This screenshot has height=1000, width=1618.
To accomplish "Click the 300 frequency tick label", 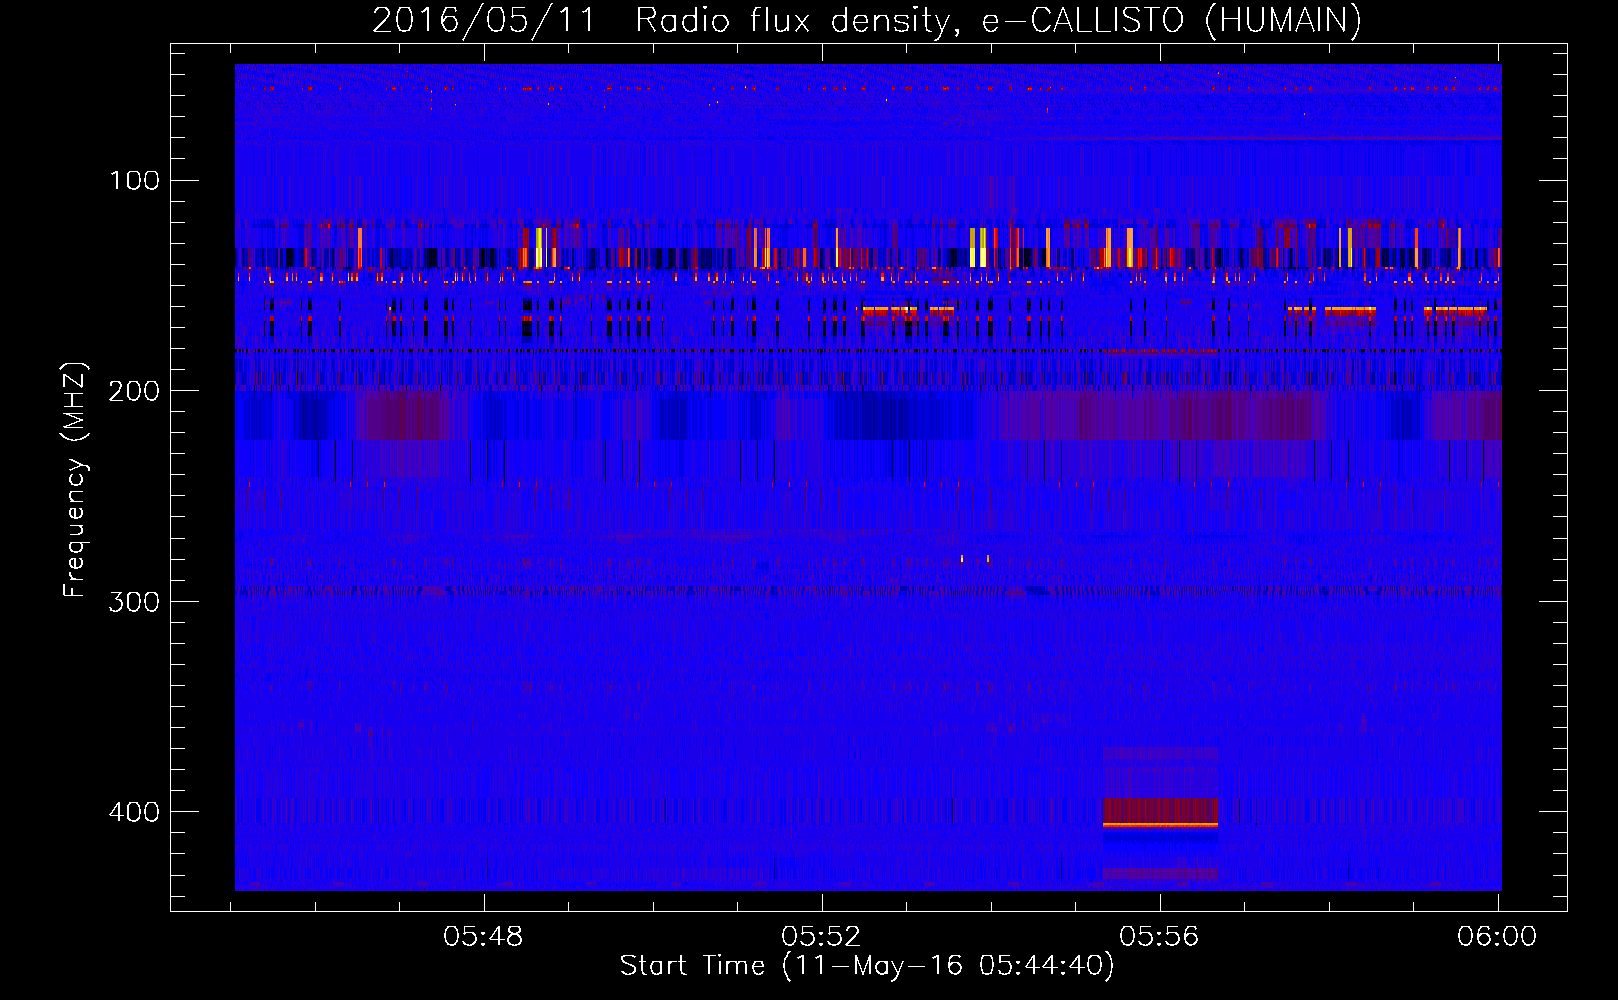I will 135,601.
